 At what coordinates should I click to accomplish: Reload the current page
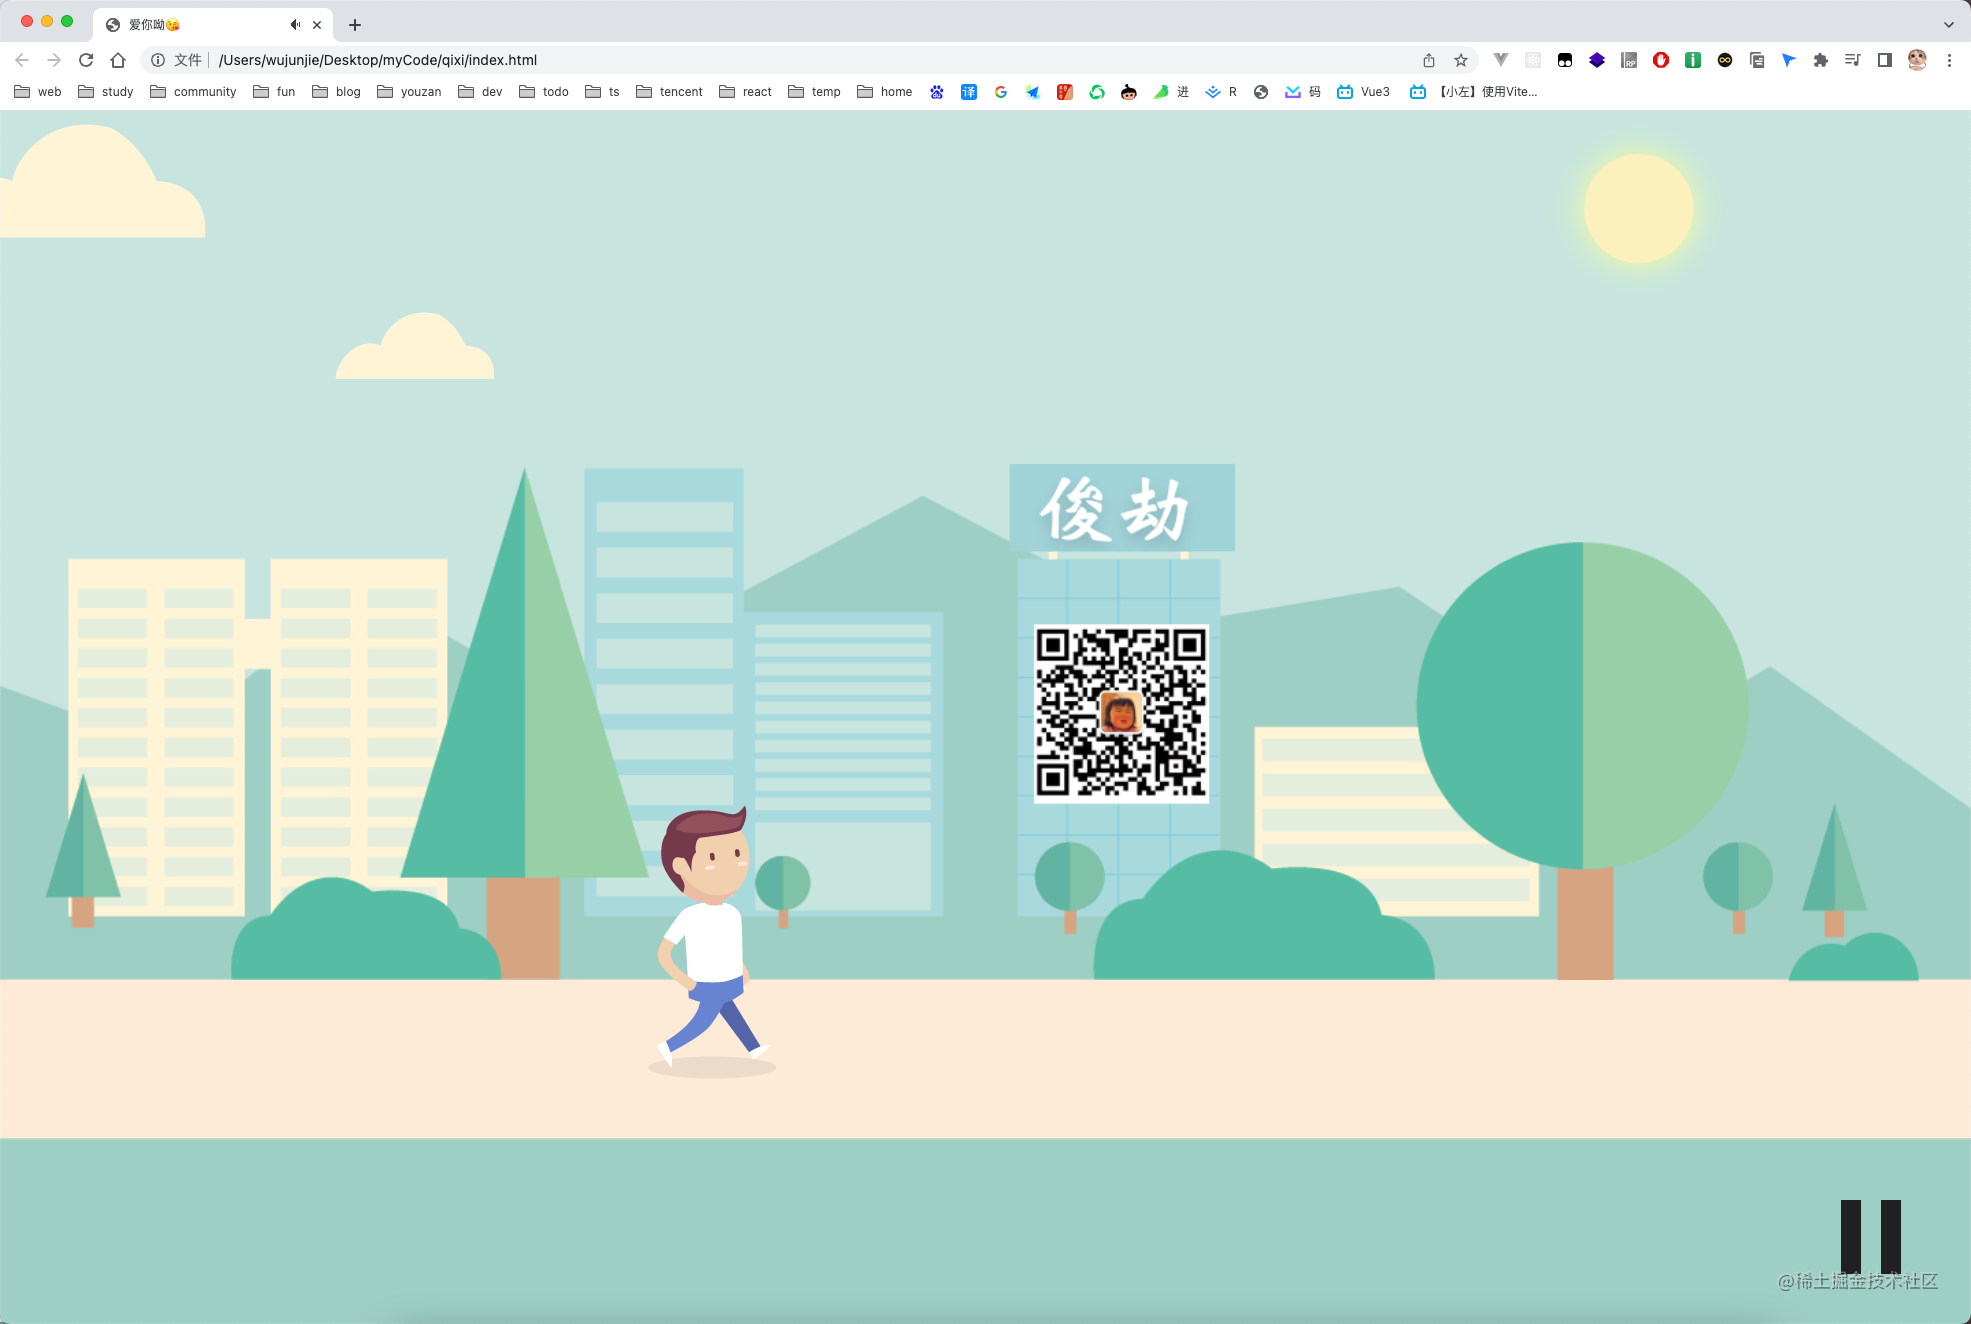click(x=86, y=60)
